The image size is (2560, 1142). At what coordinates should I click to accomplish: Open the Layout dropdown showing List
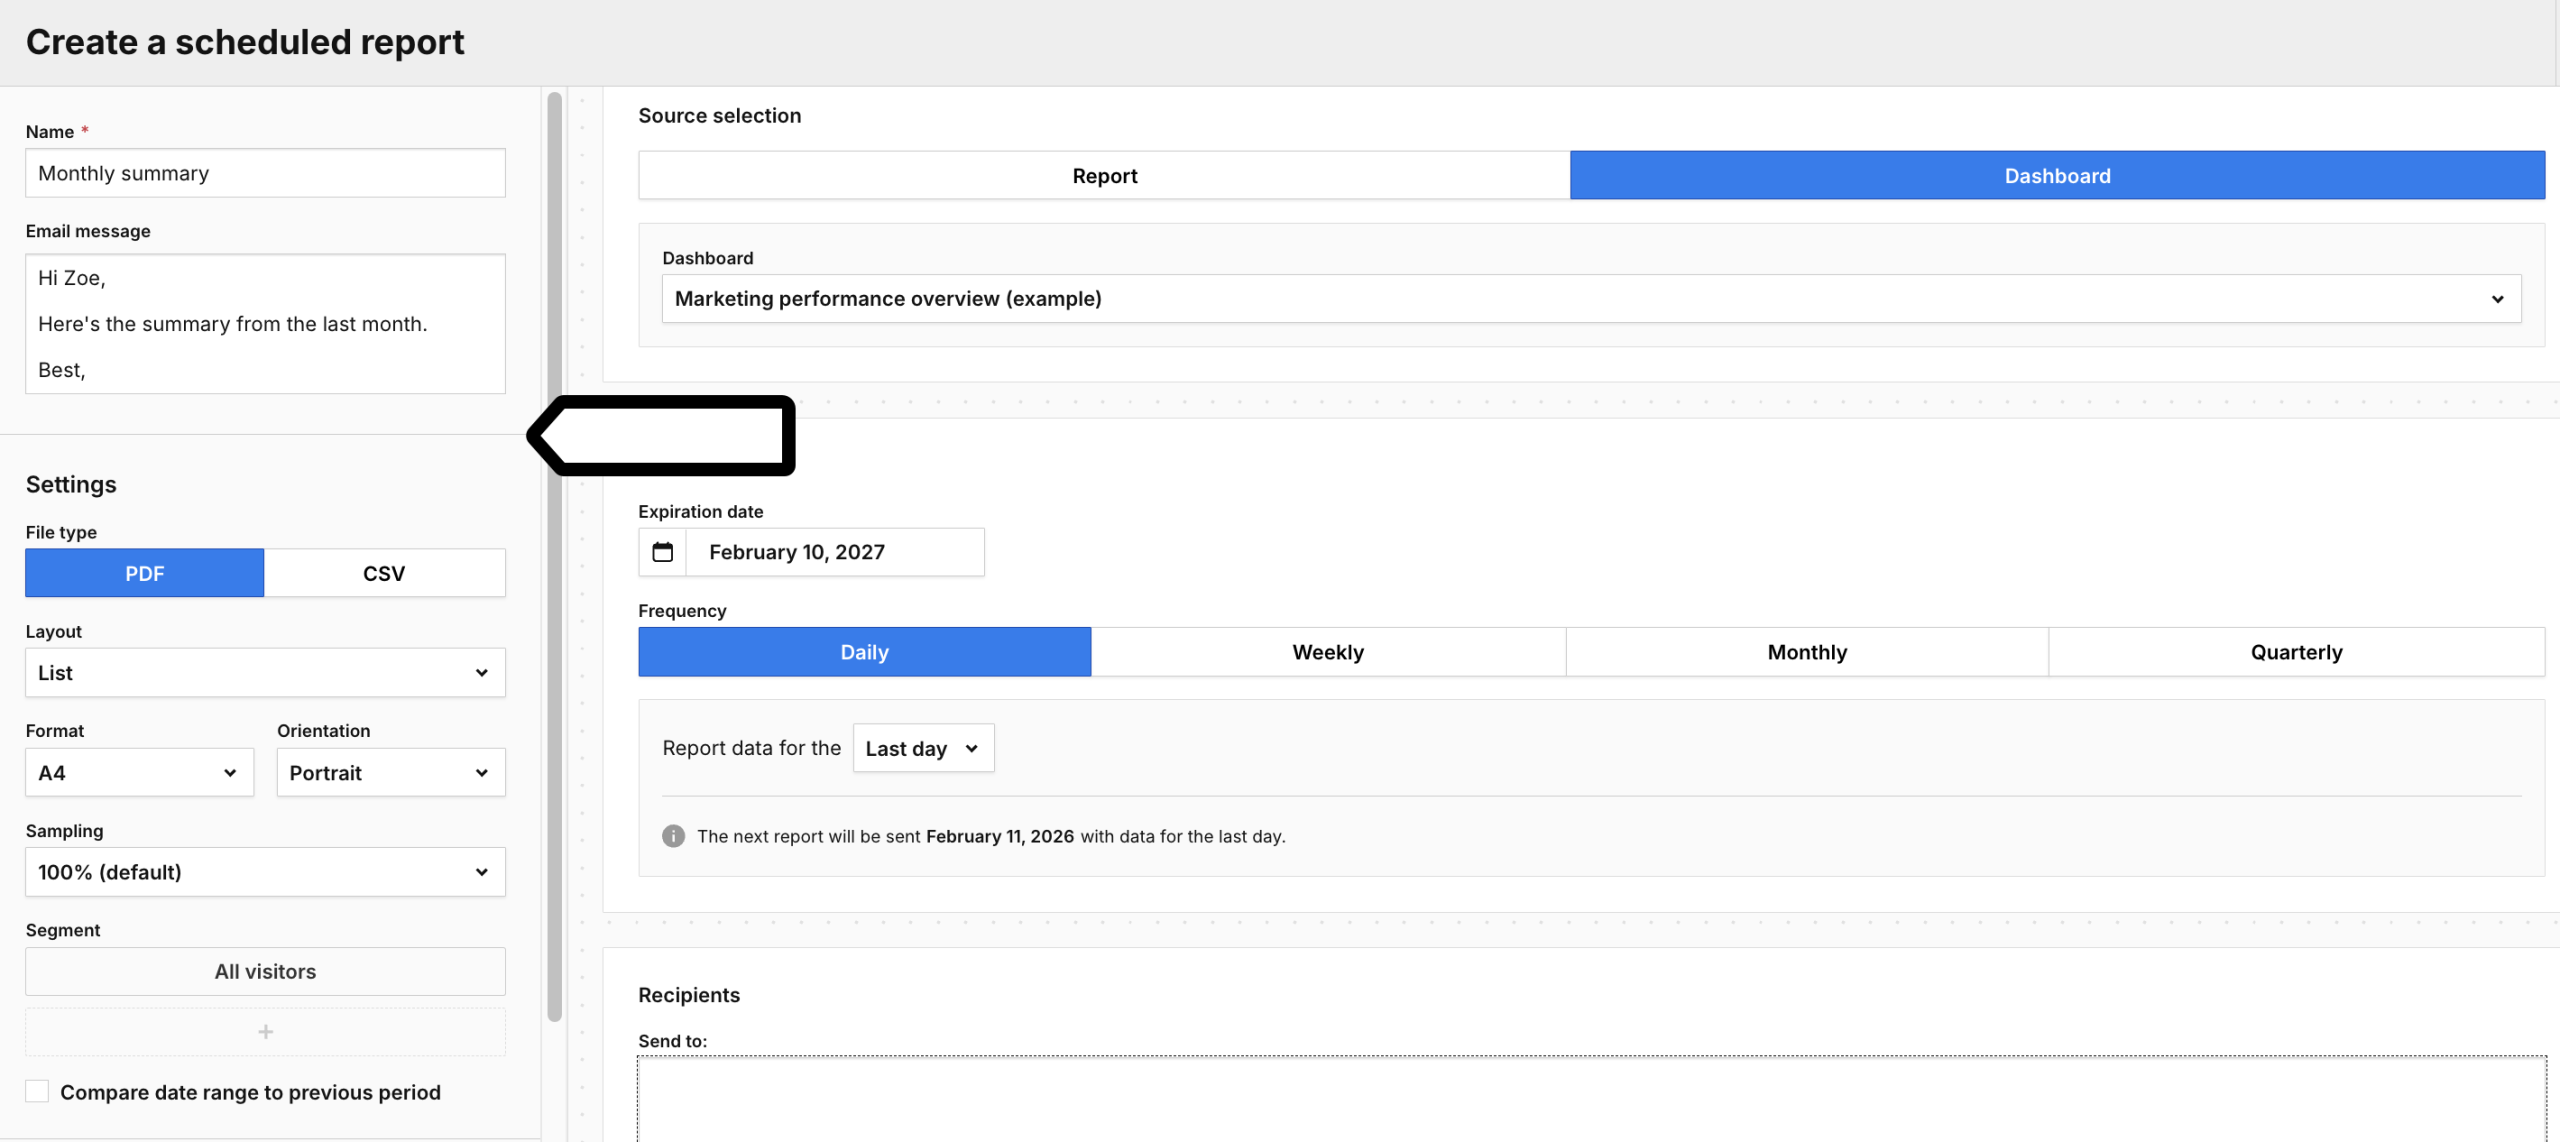pyautogui.click(x=265, y=673)
